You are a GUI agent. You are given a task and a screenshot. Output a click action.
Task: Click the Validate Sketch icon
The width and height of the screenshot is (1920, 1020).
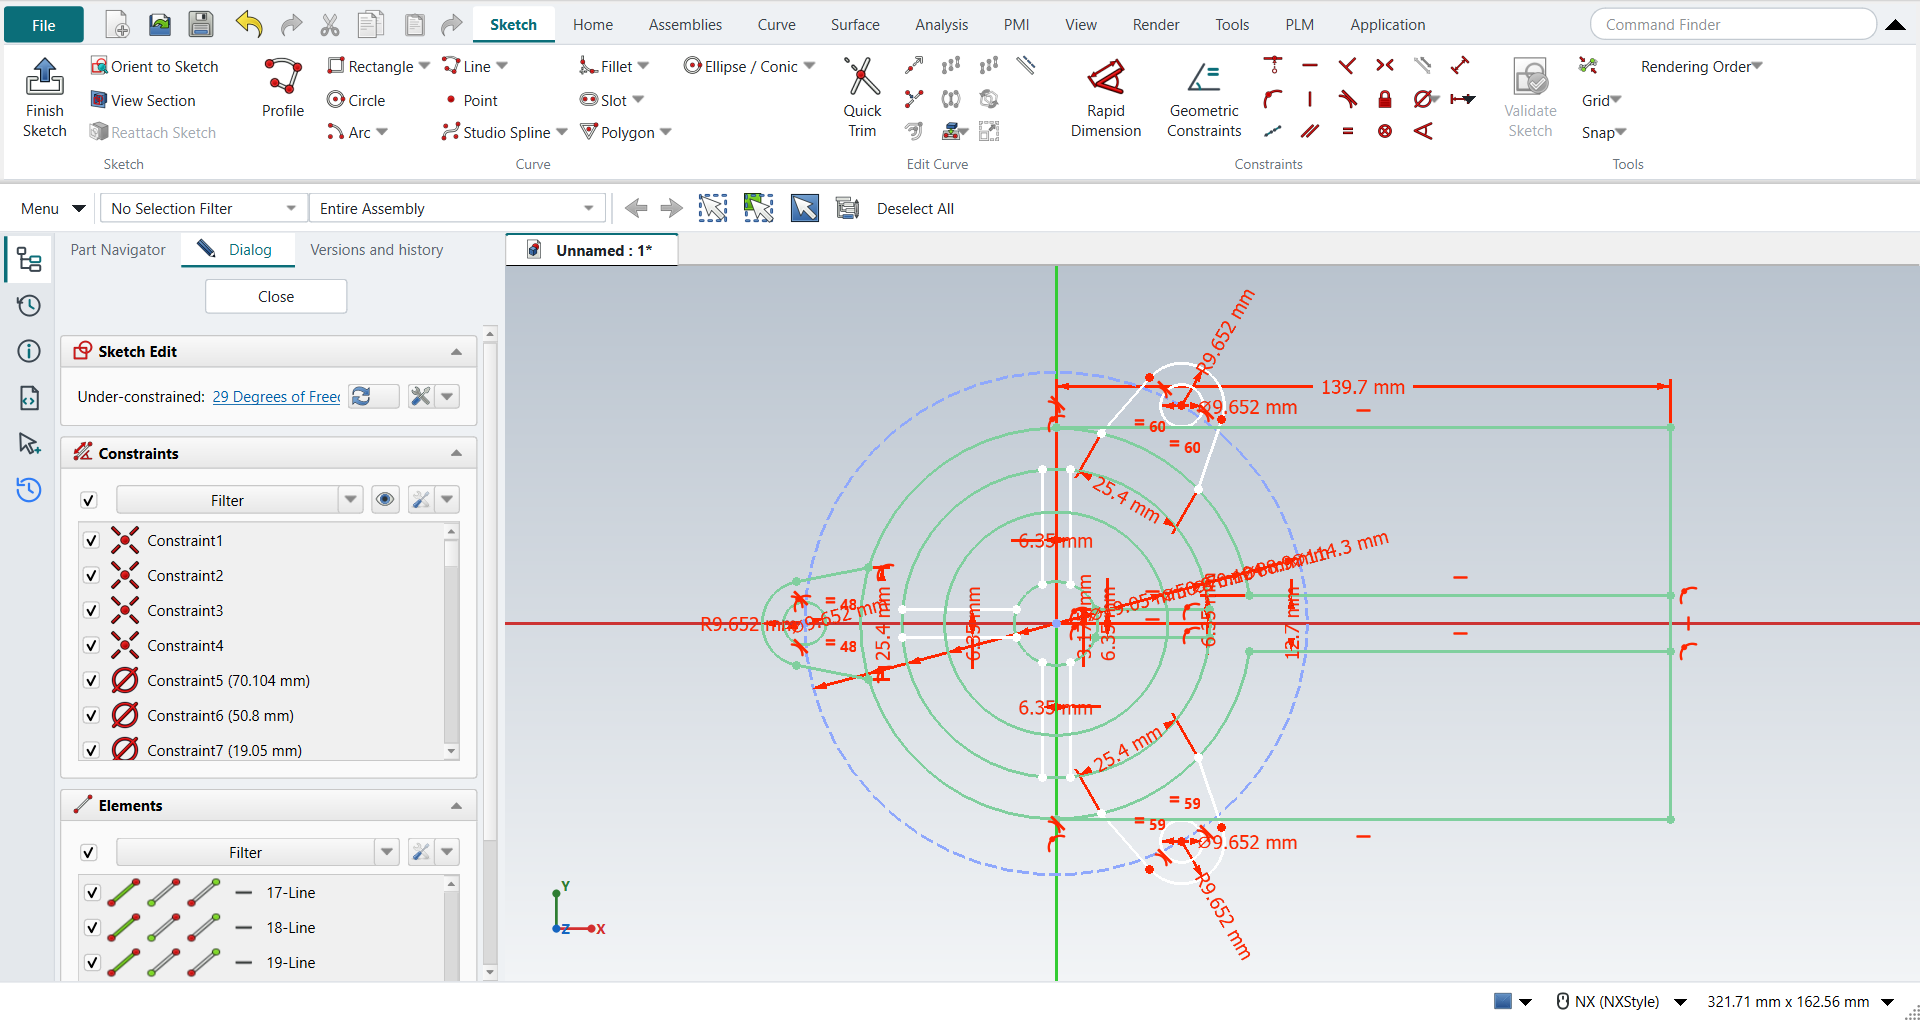(1530, 98)
